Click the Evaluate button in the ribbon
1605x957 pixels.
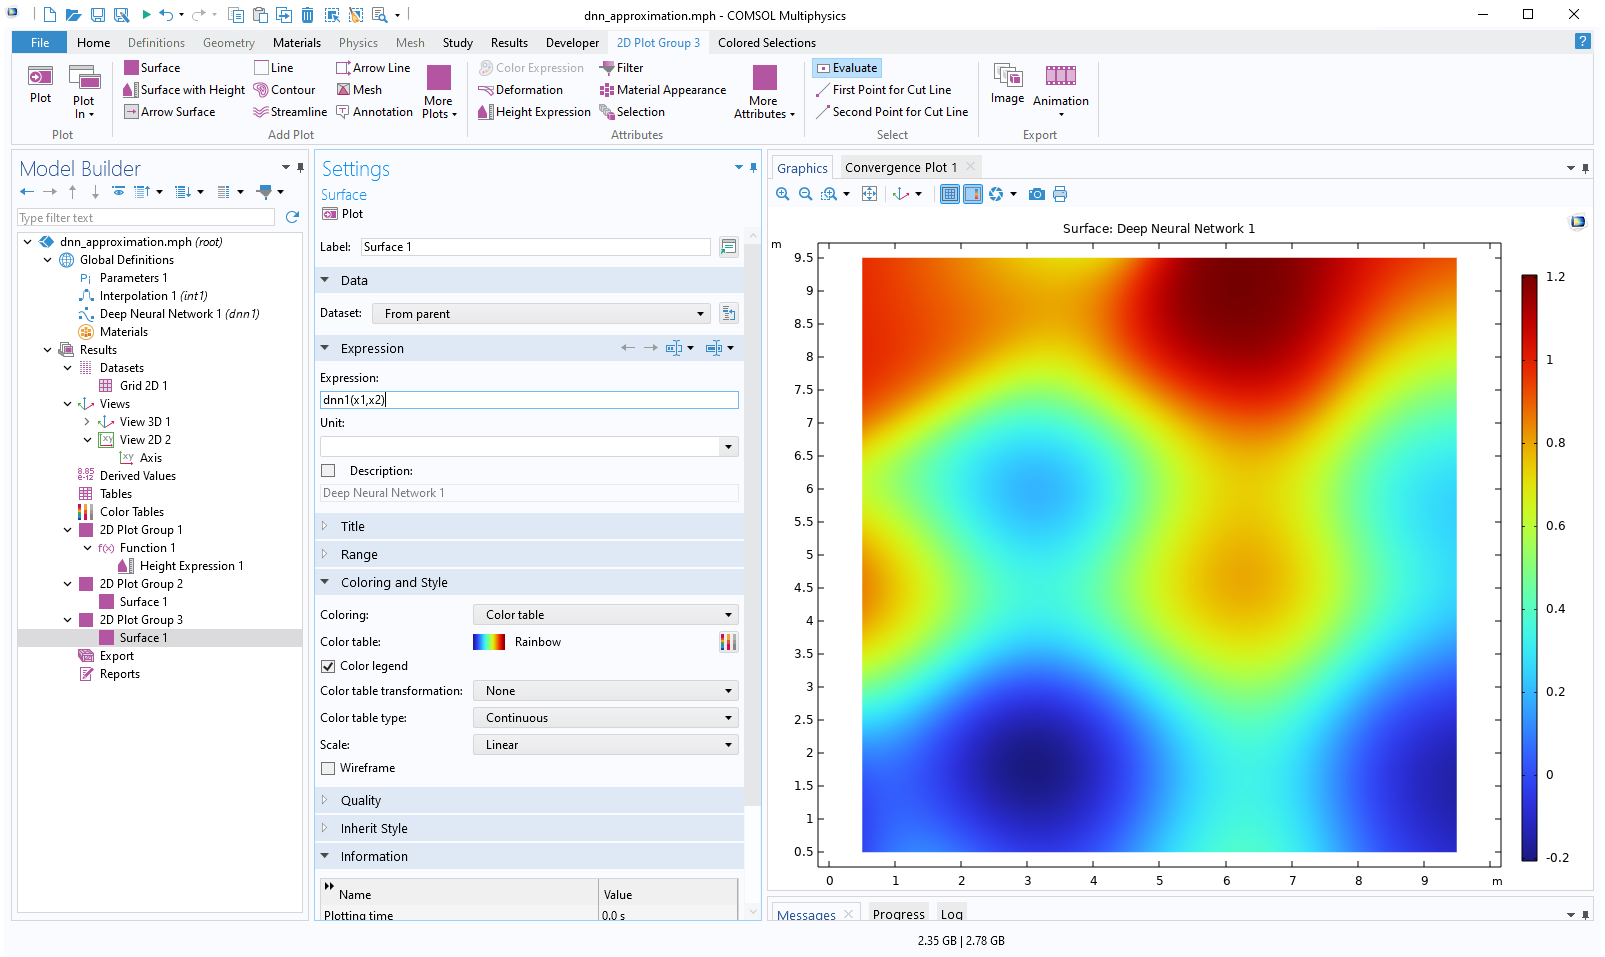(x=847, y=68)
